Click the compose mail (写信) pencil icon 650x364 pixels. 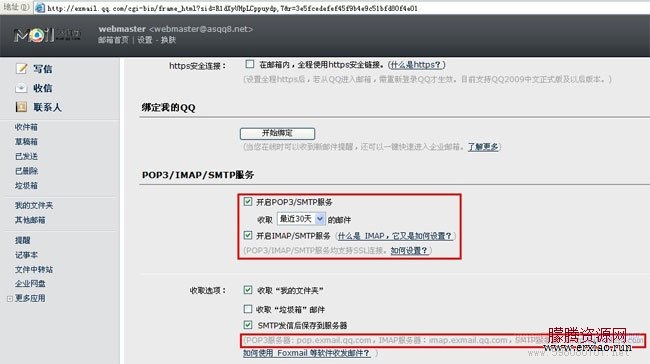(22, 68)
